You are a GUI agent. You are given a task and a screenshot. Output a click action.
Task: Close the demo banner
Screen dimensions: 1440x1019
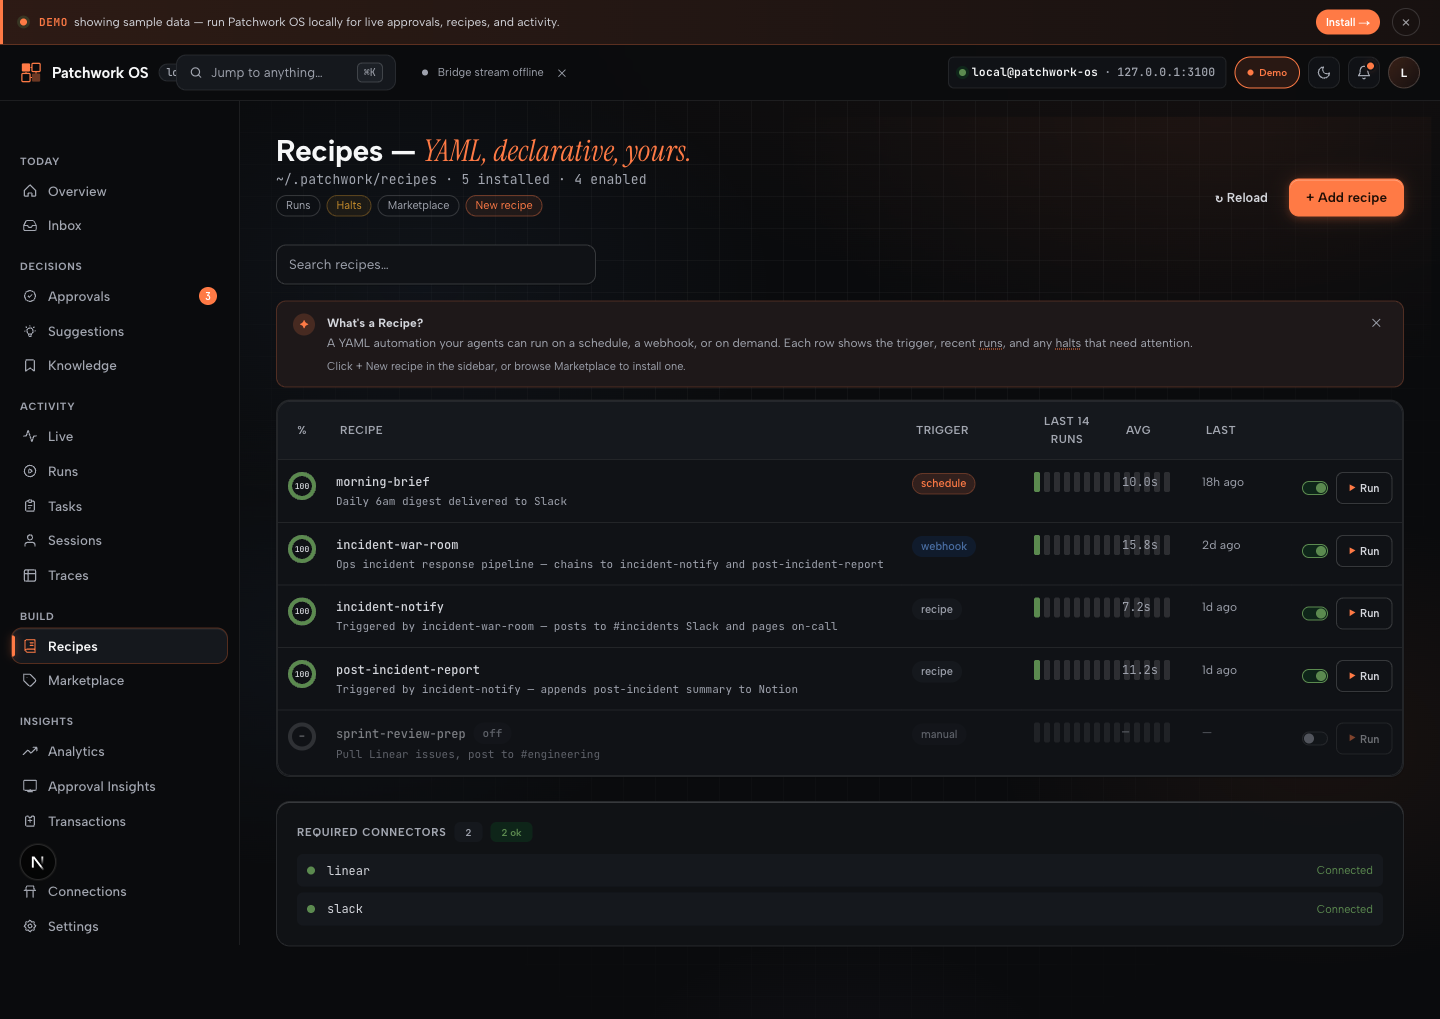(1406, 22)
